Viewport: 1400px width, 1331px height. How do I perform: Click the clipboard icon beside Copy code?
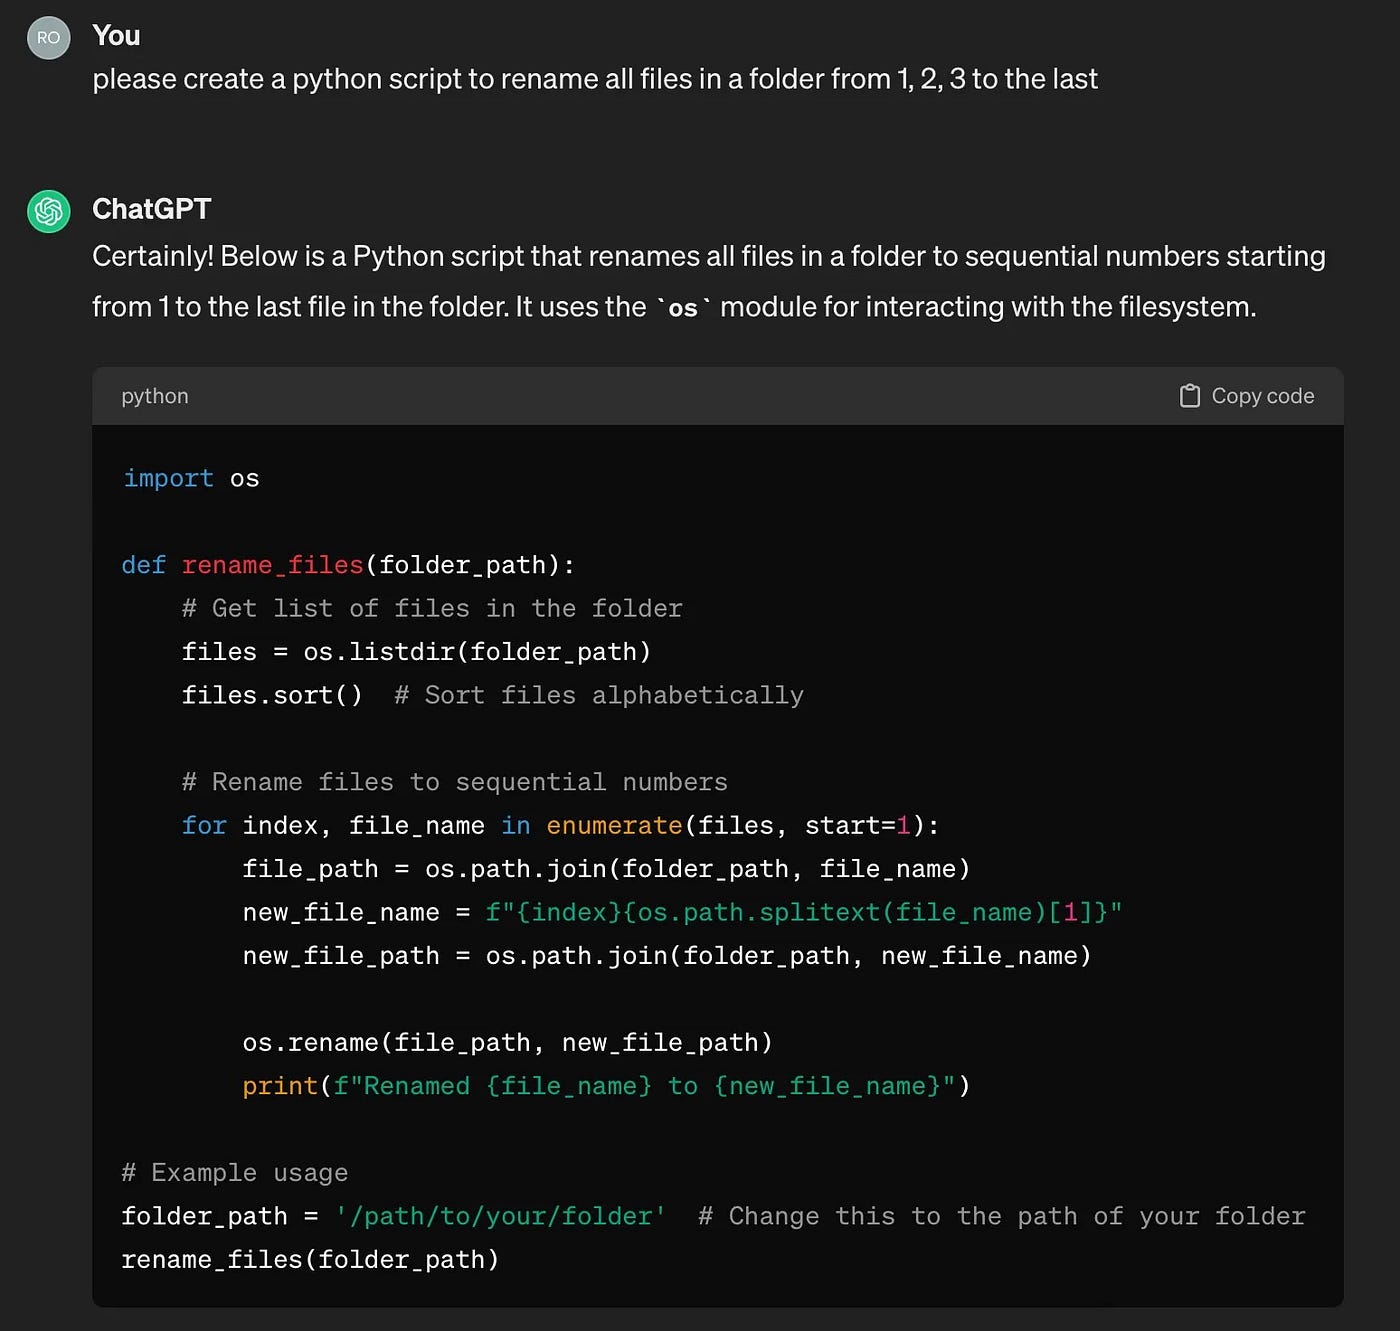pos(1189,396)
